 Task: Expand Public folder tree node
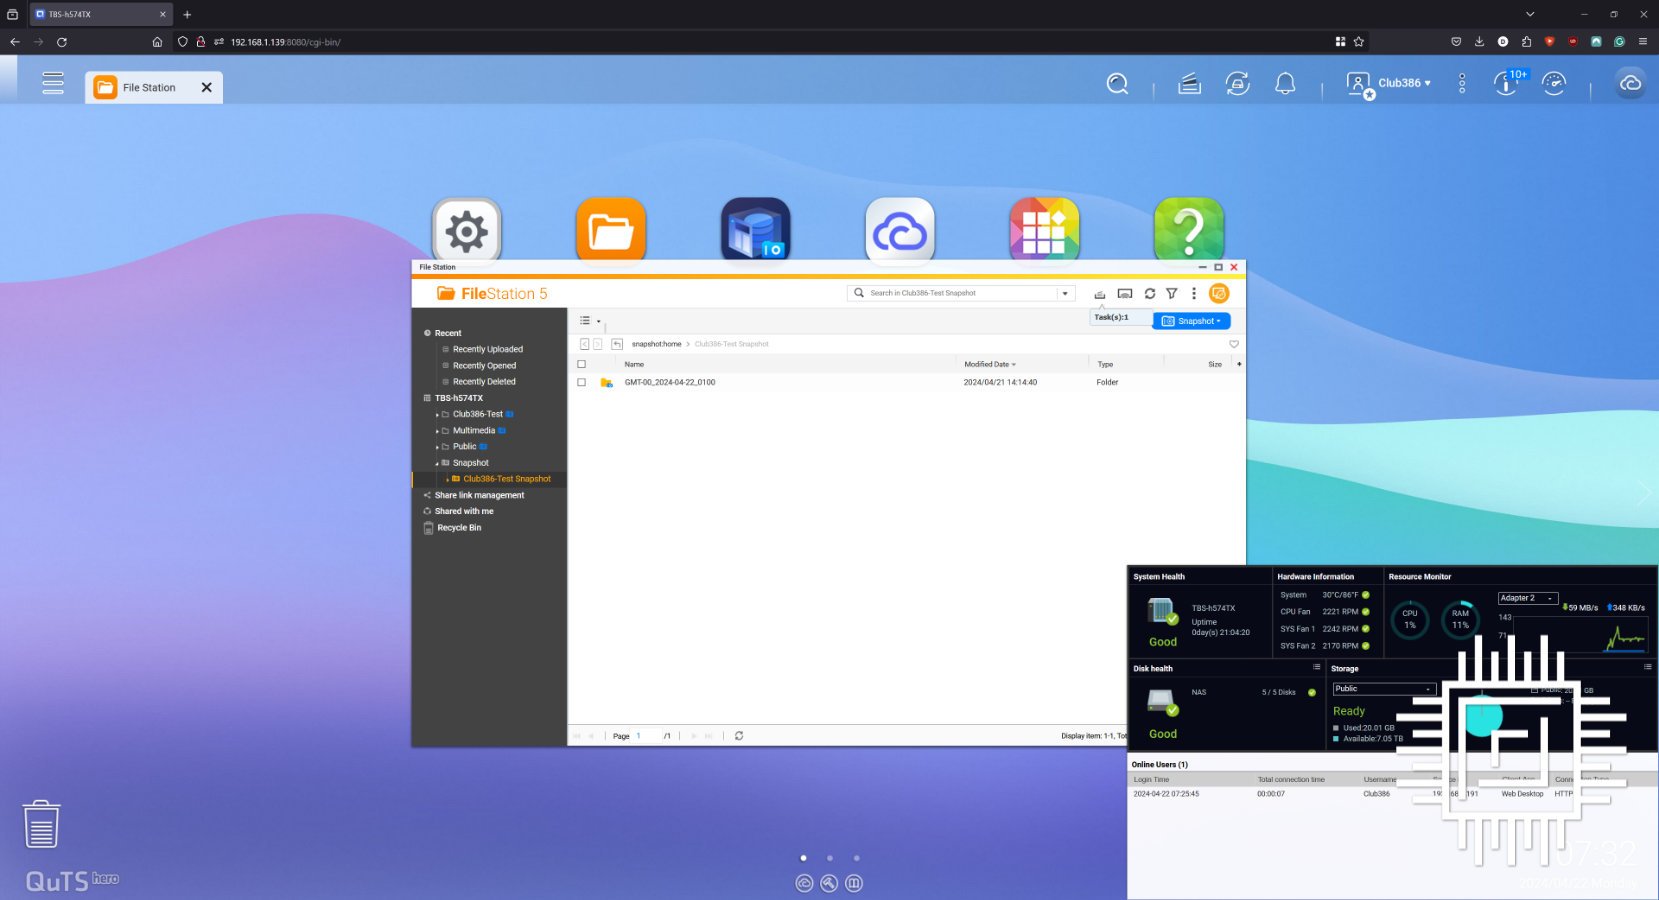pyautogui.click(x=437, y=447)
